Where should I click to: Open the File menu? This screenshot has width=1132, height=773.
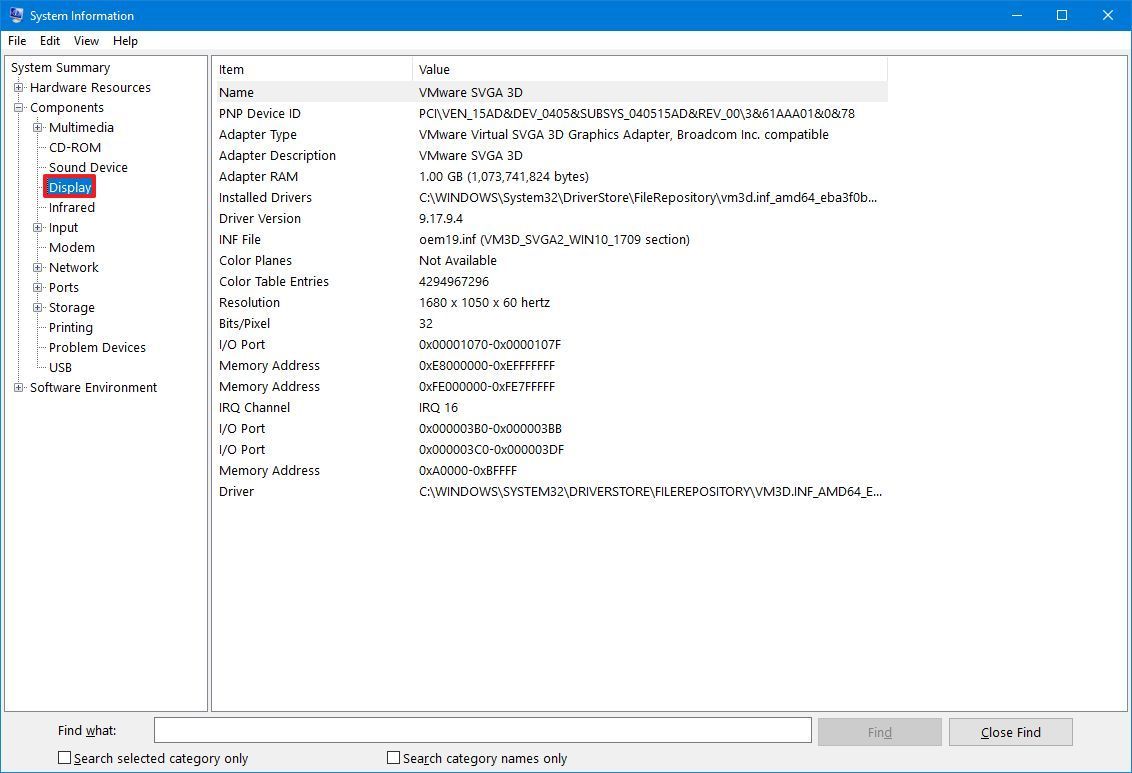16,41
